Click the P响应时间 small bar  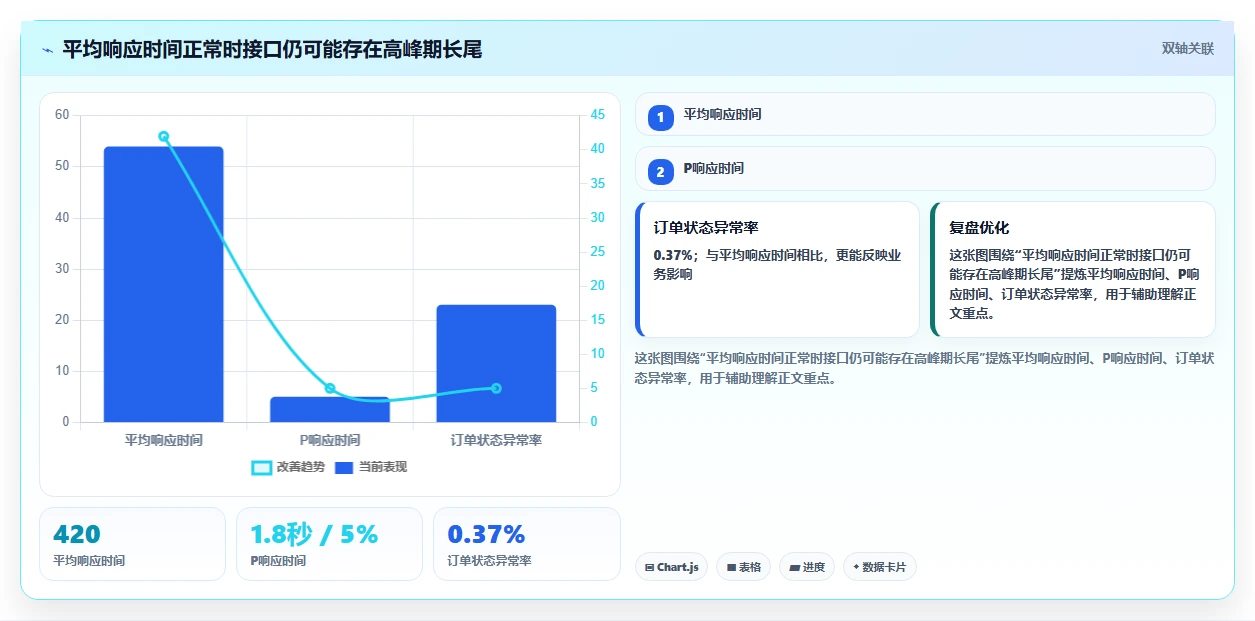[x=330, y=409]
